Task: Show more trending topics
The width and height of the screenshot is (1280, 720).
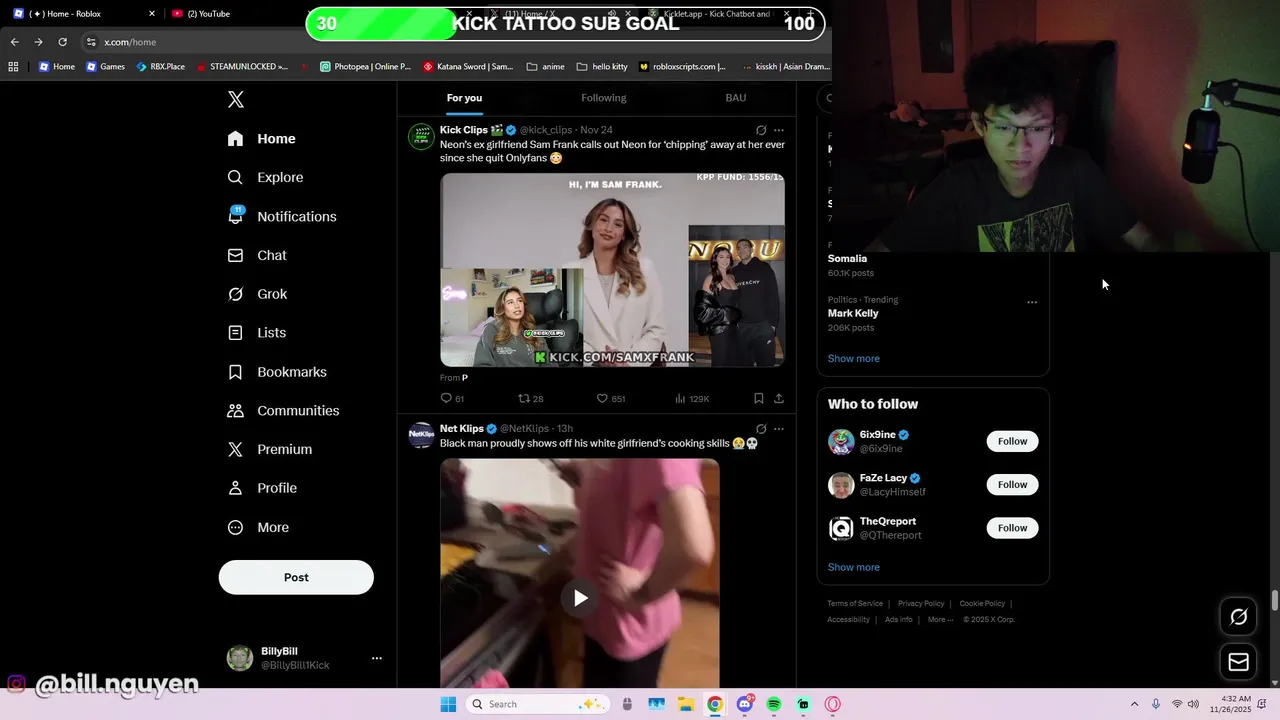Action: [854, 358]
